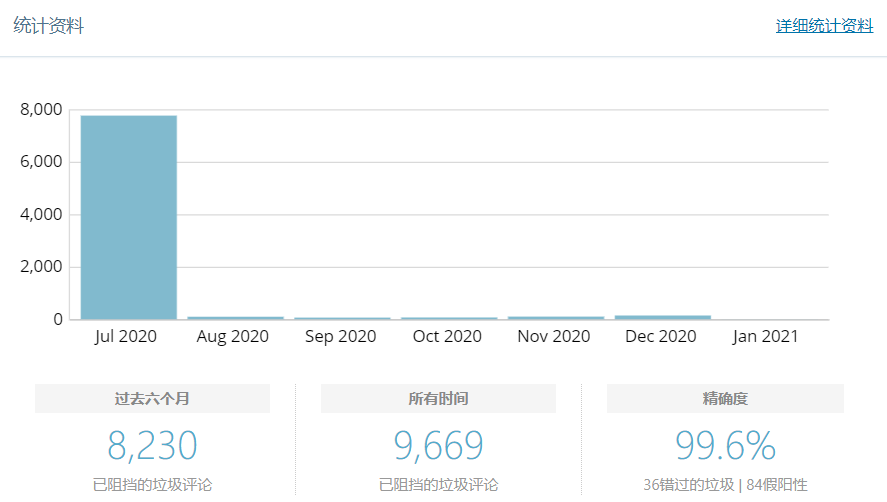
Task: Select the 精确度 panel header
Action: 725,398
